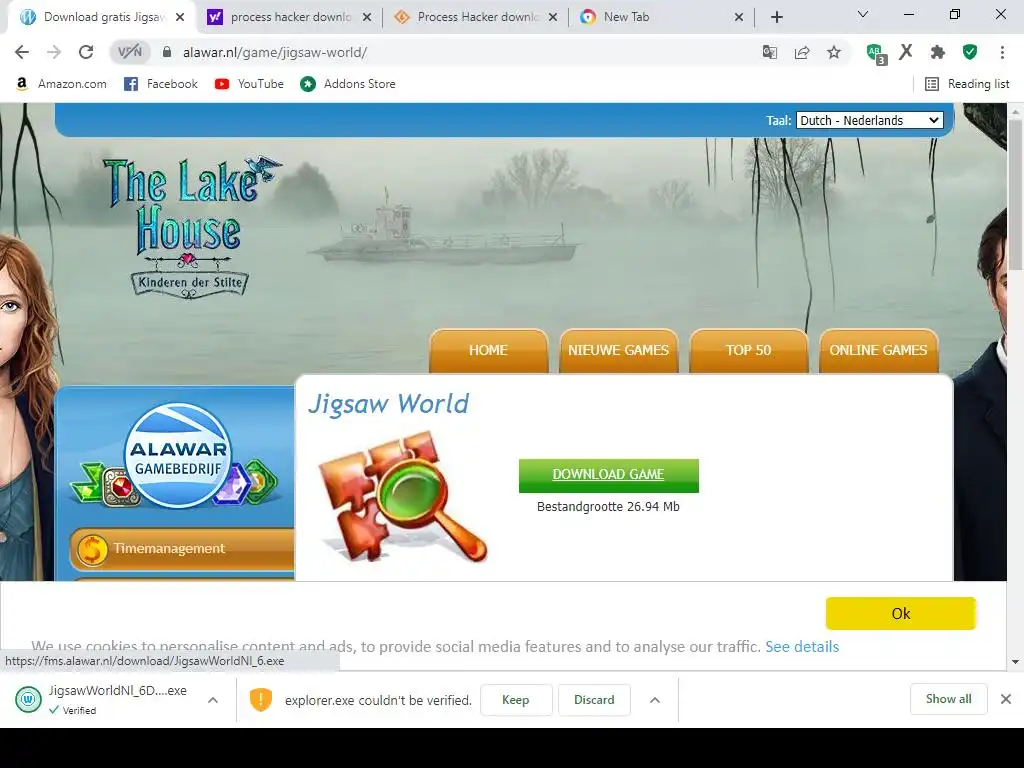Click the address bar URL

point(275,52)
